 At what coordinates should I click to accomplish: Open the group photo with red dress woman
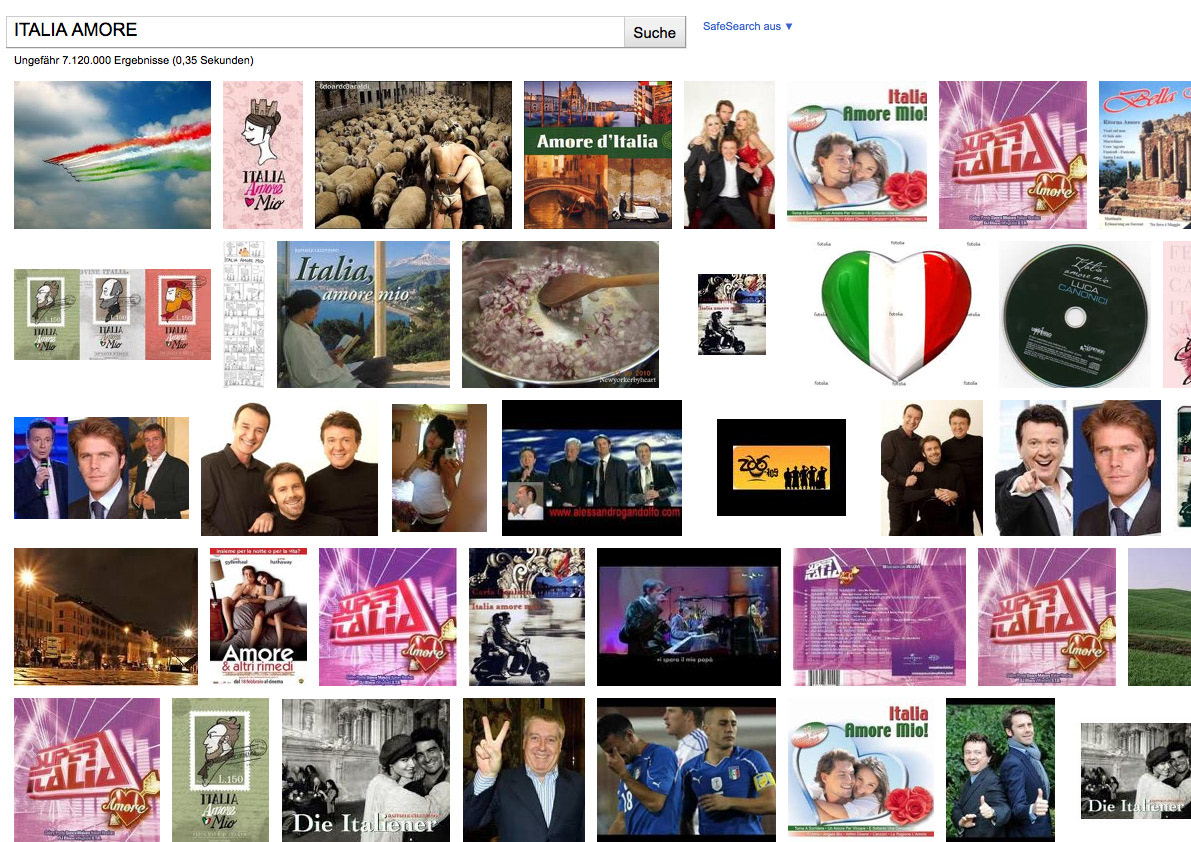click(x=729, y=155)
